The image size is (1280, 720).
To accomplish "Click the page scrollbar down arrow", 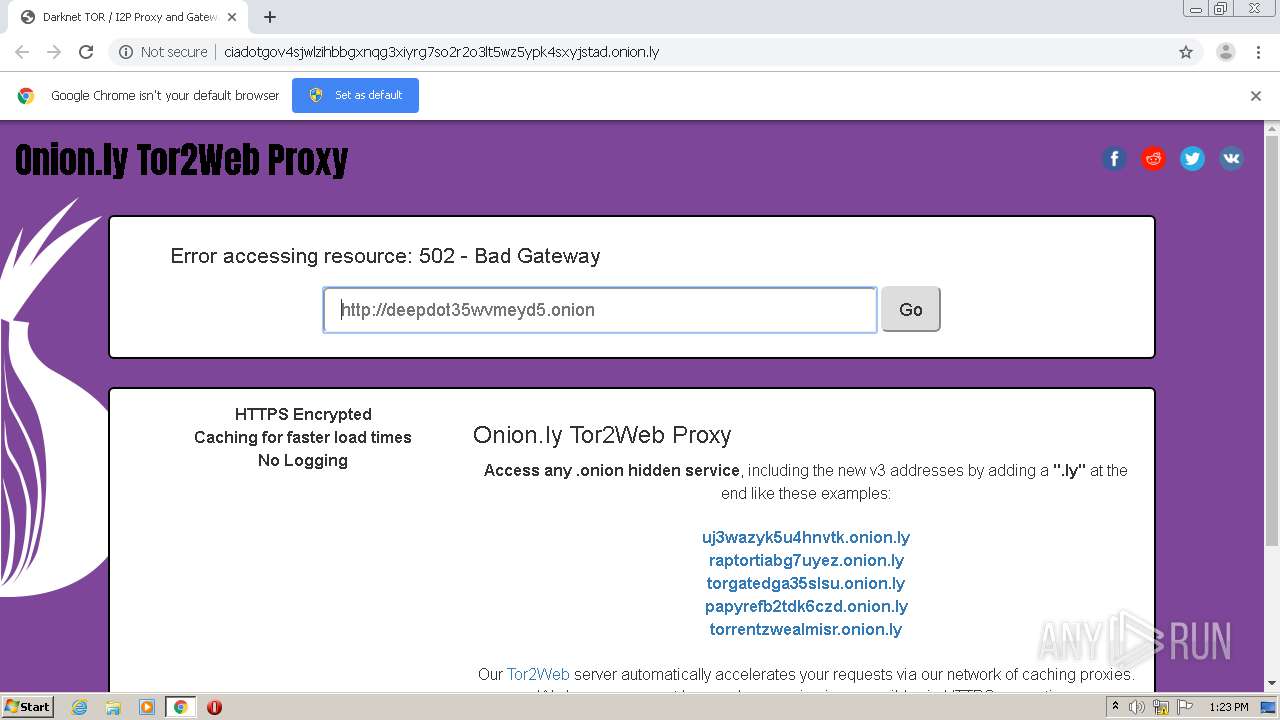I will 1272,683.
